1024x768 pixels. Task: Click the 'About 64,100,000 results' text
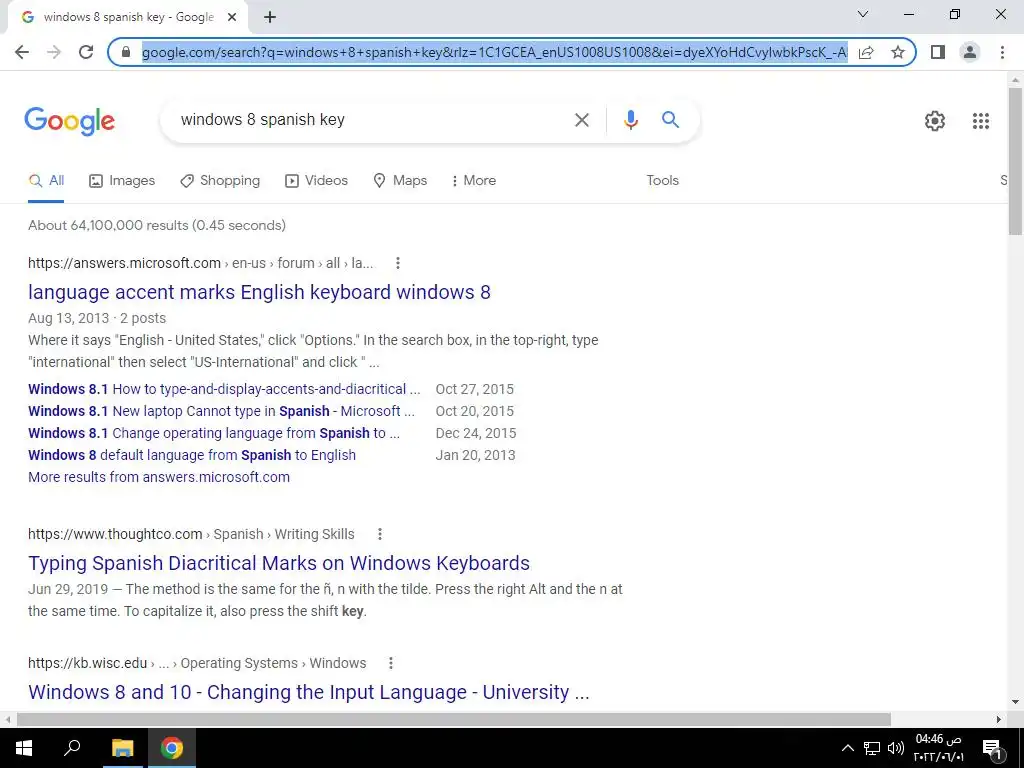pyautogui.click(x=157, y=225)
